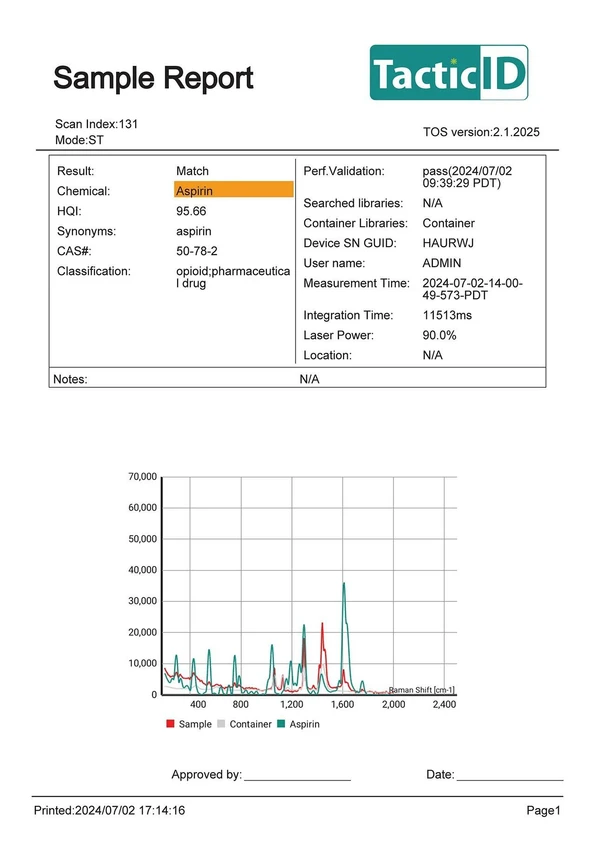Click the Synonyms value aspirin
The image size is (595, 842).
(x=194, y=231)
